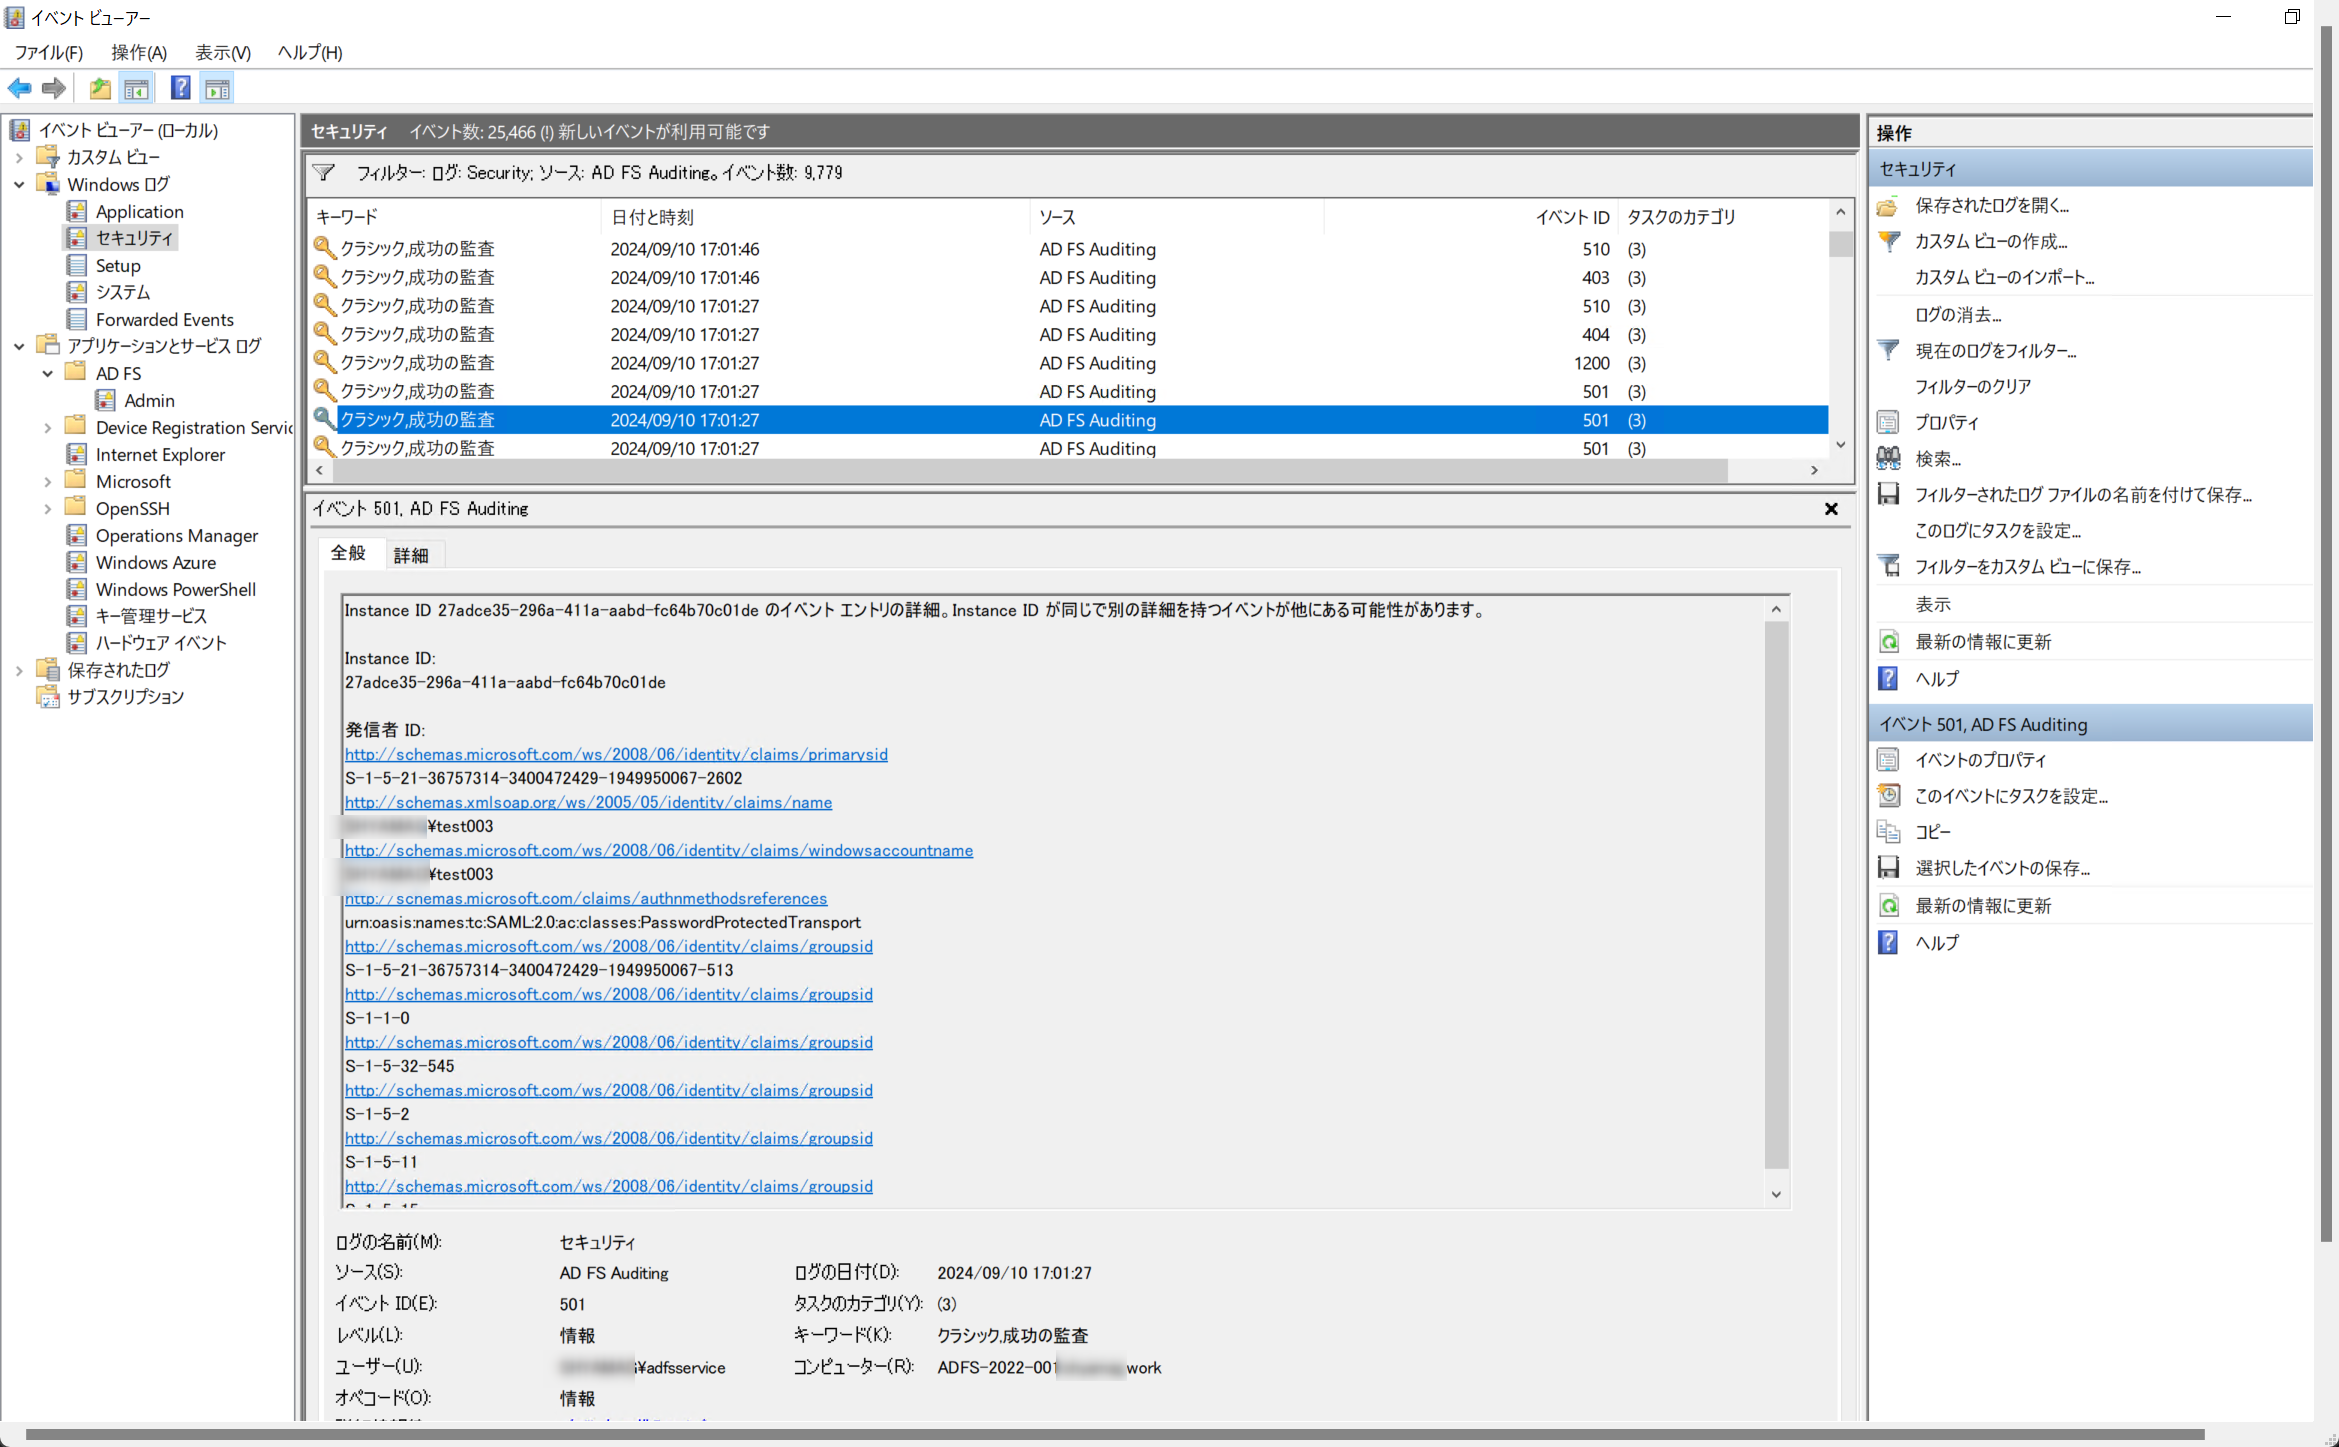This screenshot has height=1447, width=2339.
Task: Click the コピー icon in actions pane
Action: click(x=1888, y=831)
